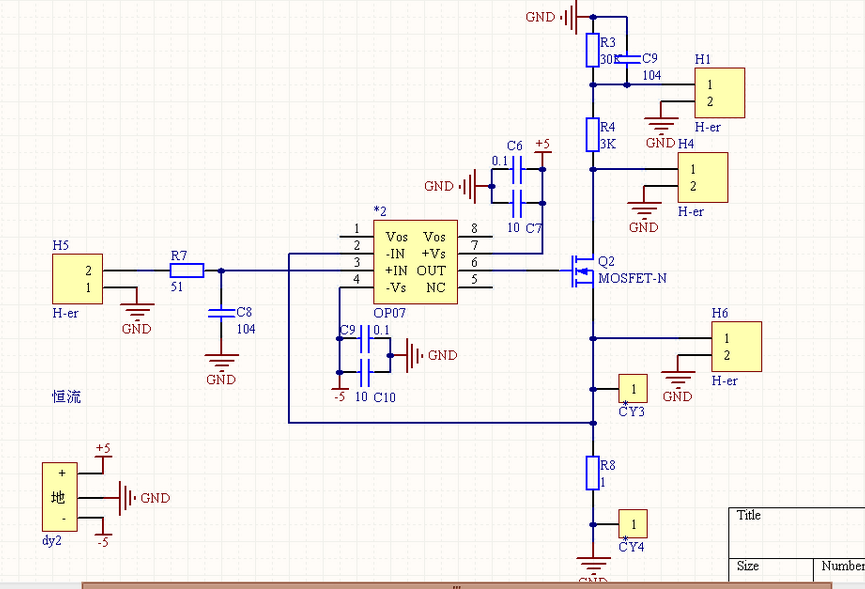The image size is (865, 589).
Task: Click the -IN pin label on OP07
Action: tap(396, 254)
